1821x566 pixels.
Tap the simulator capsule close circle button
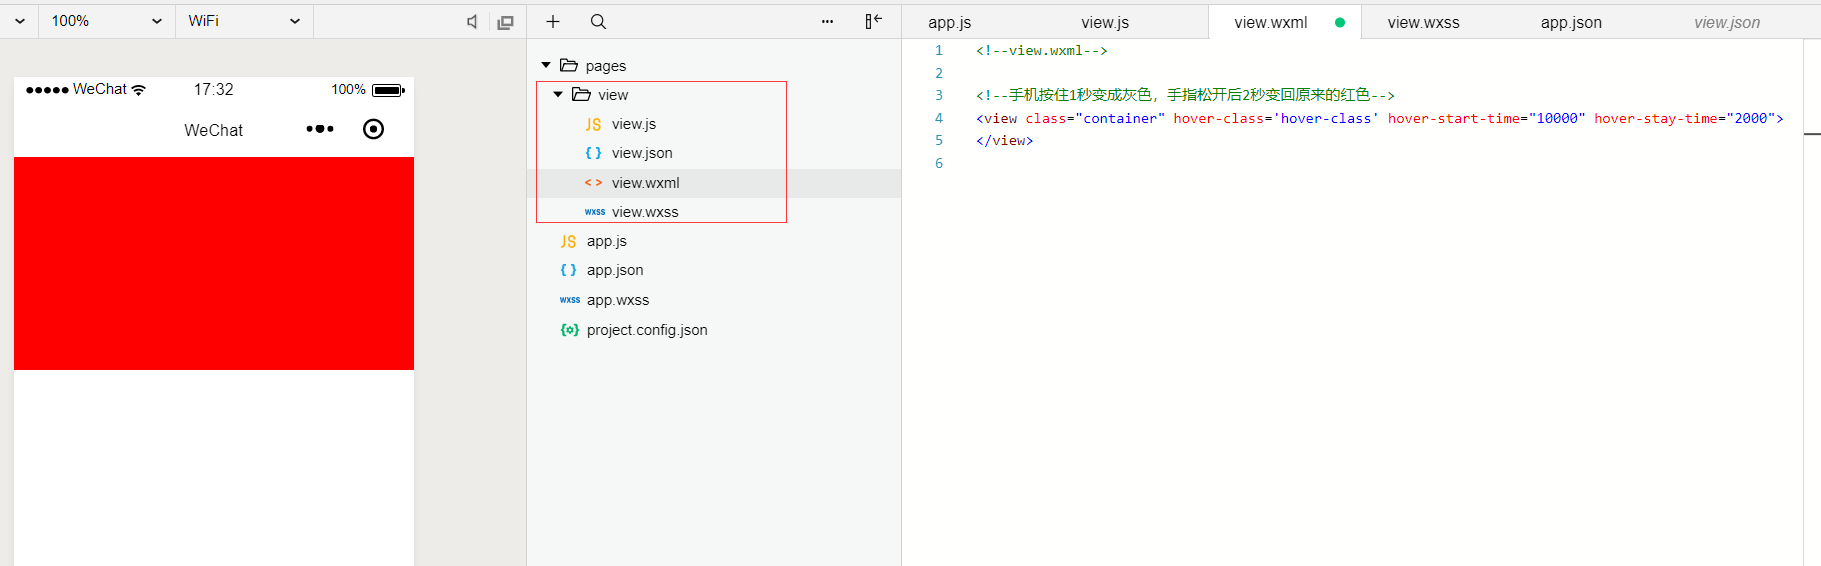(x=373, y=129)
